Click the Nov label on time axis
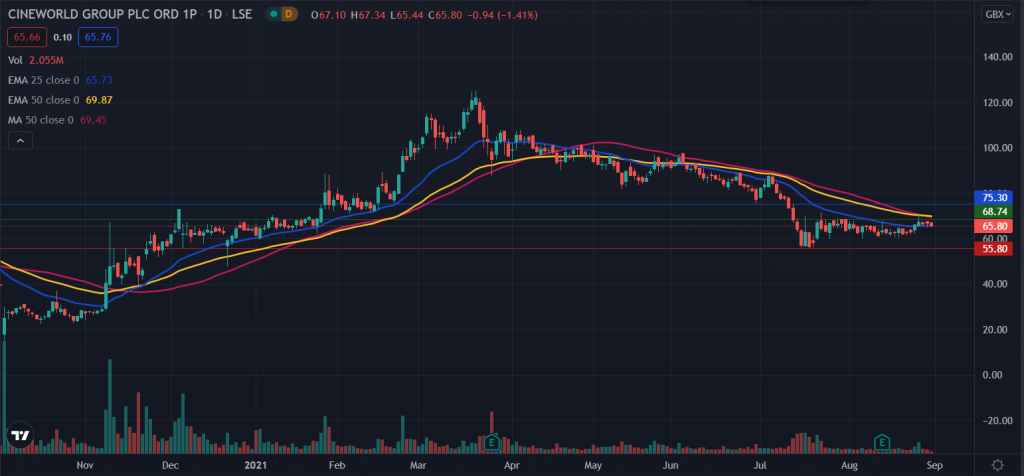 85,466
